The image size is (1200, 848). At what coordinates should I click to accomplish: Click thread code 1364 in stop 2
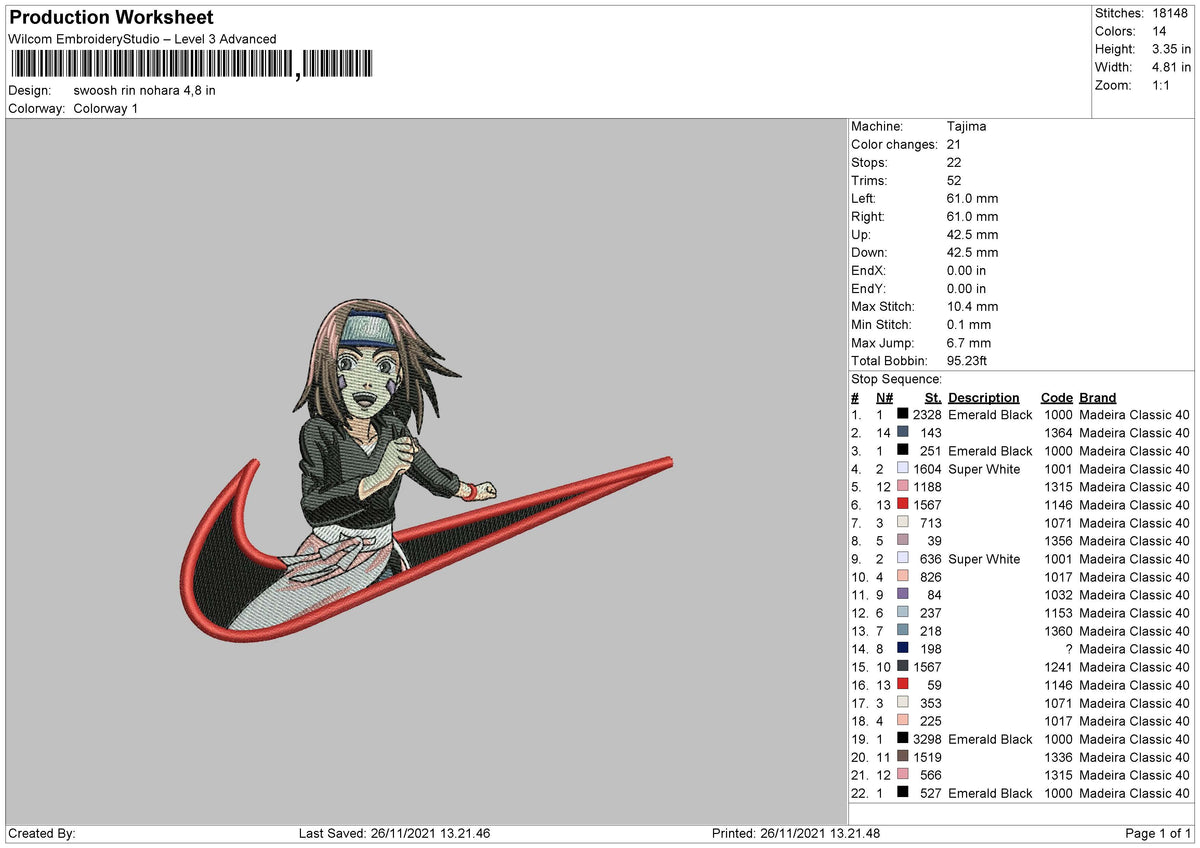1058,432
